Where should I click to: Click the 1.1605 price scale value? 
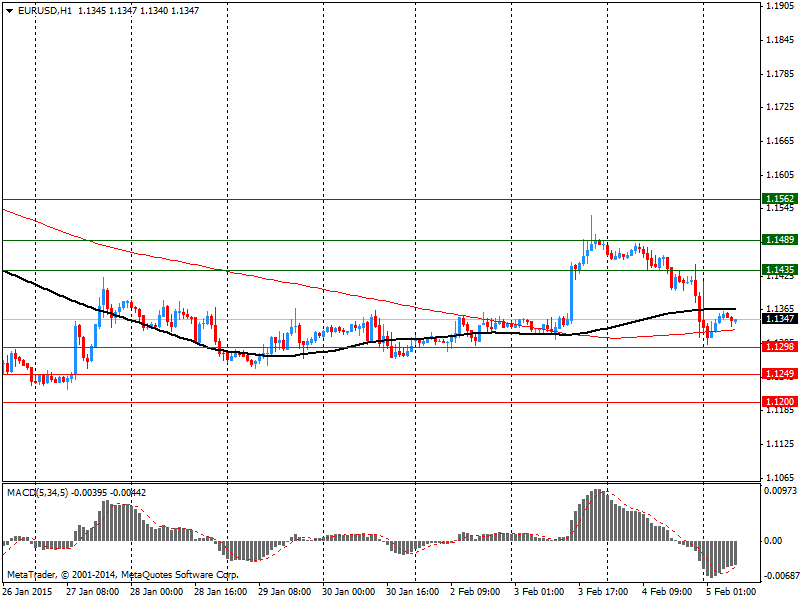780,174
